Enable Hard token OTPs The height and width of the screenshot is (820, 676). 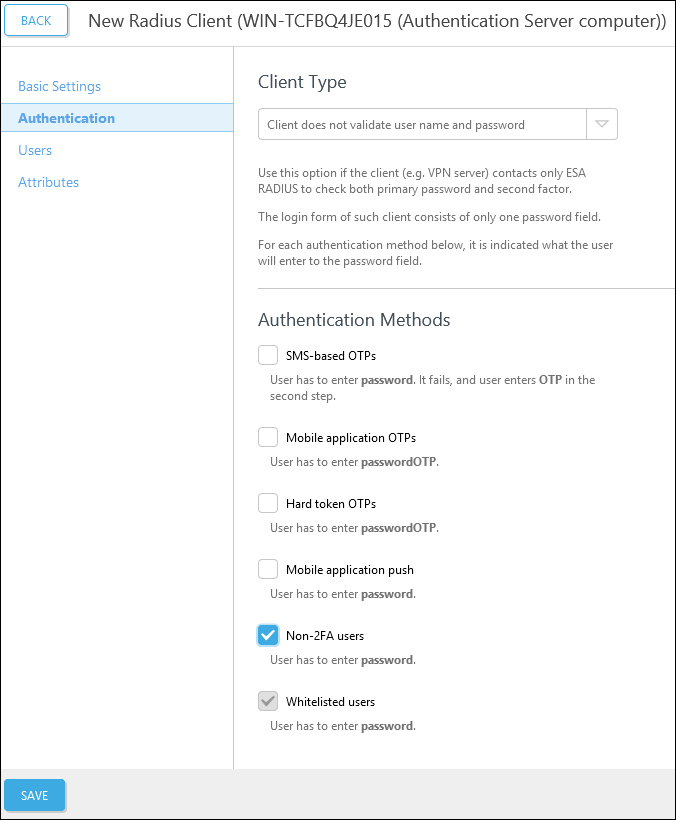click(x=268, y=502)
